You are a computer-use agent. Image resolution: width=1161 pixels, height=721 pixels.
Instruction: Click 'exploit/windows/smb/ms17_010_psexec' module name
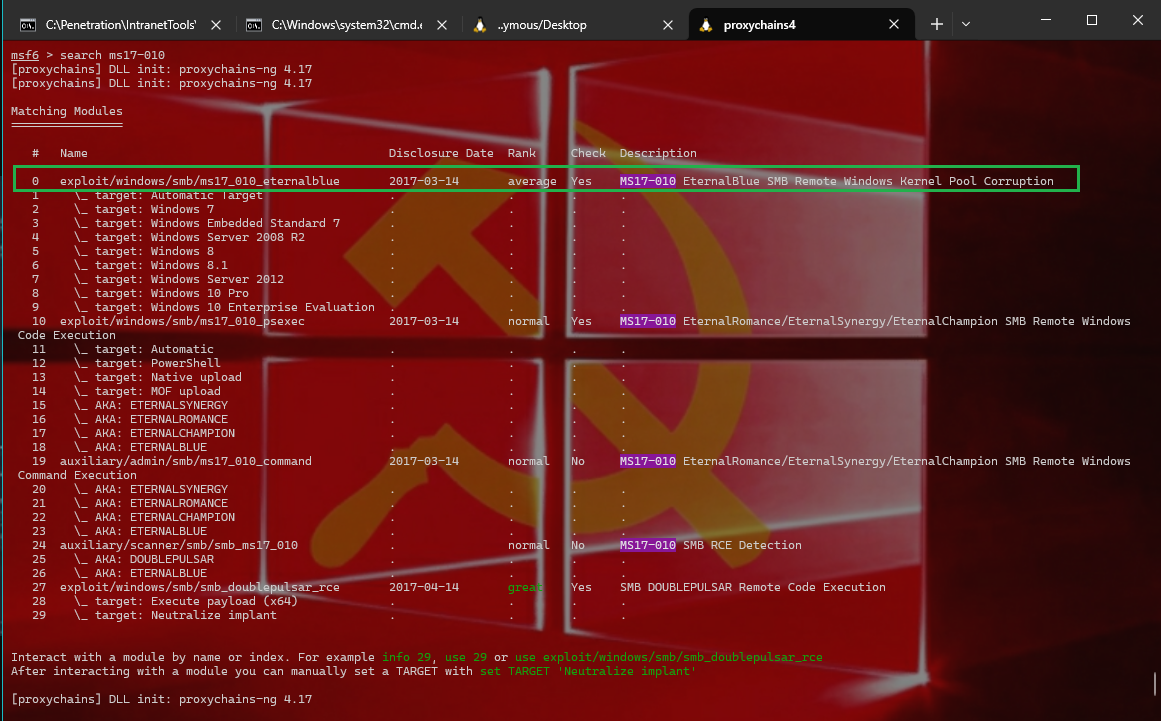182,321
